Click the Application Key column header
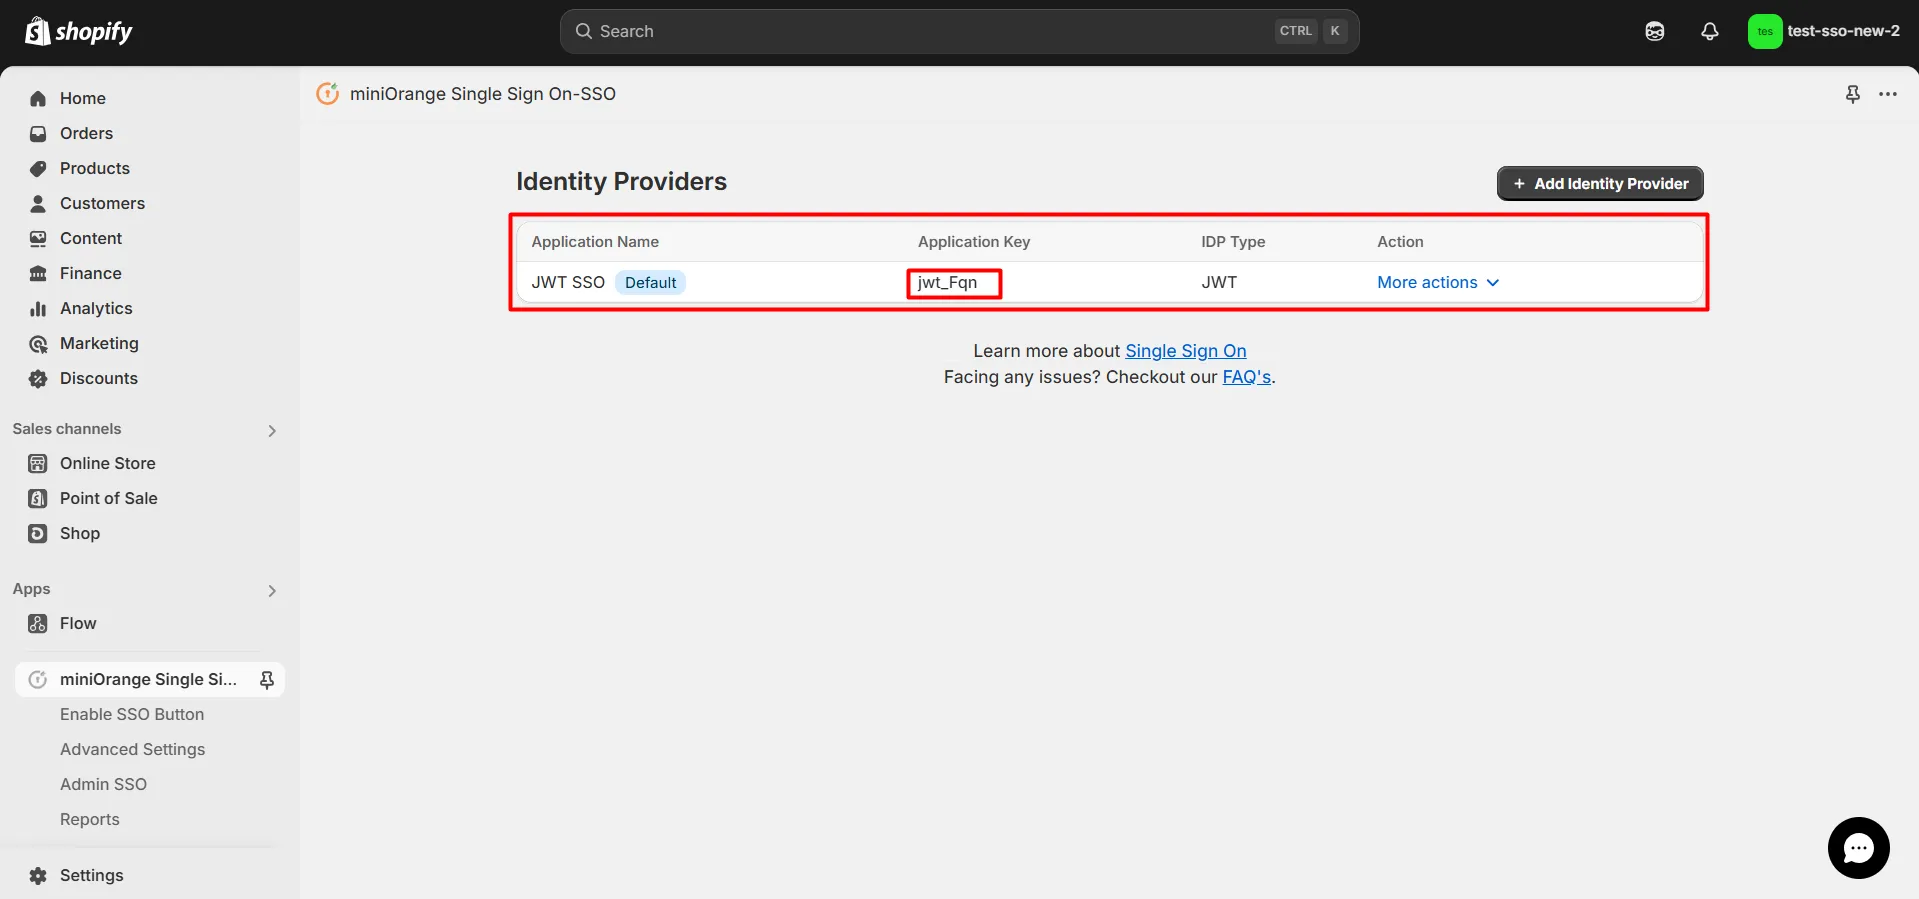Image resolution: width=1919 pixels, height=899 pixels. pyautogui.click(x=974, y=242)
